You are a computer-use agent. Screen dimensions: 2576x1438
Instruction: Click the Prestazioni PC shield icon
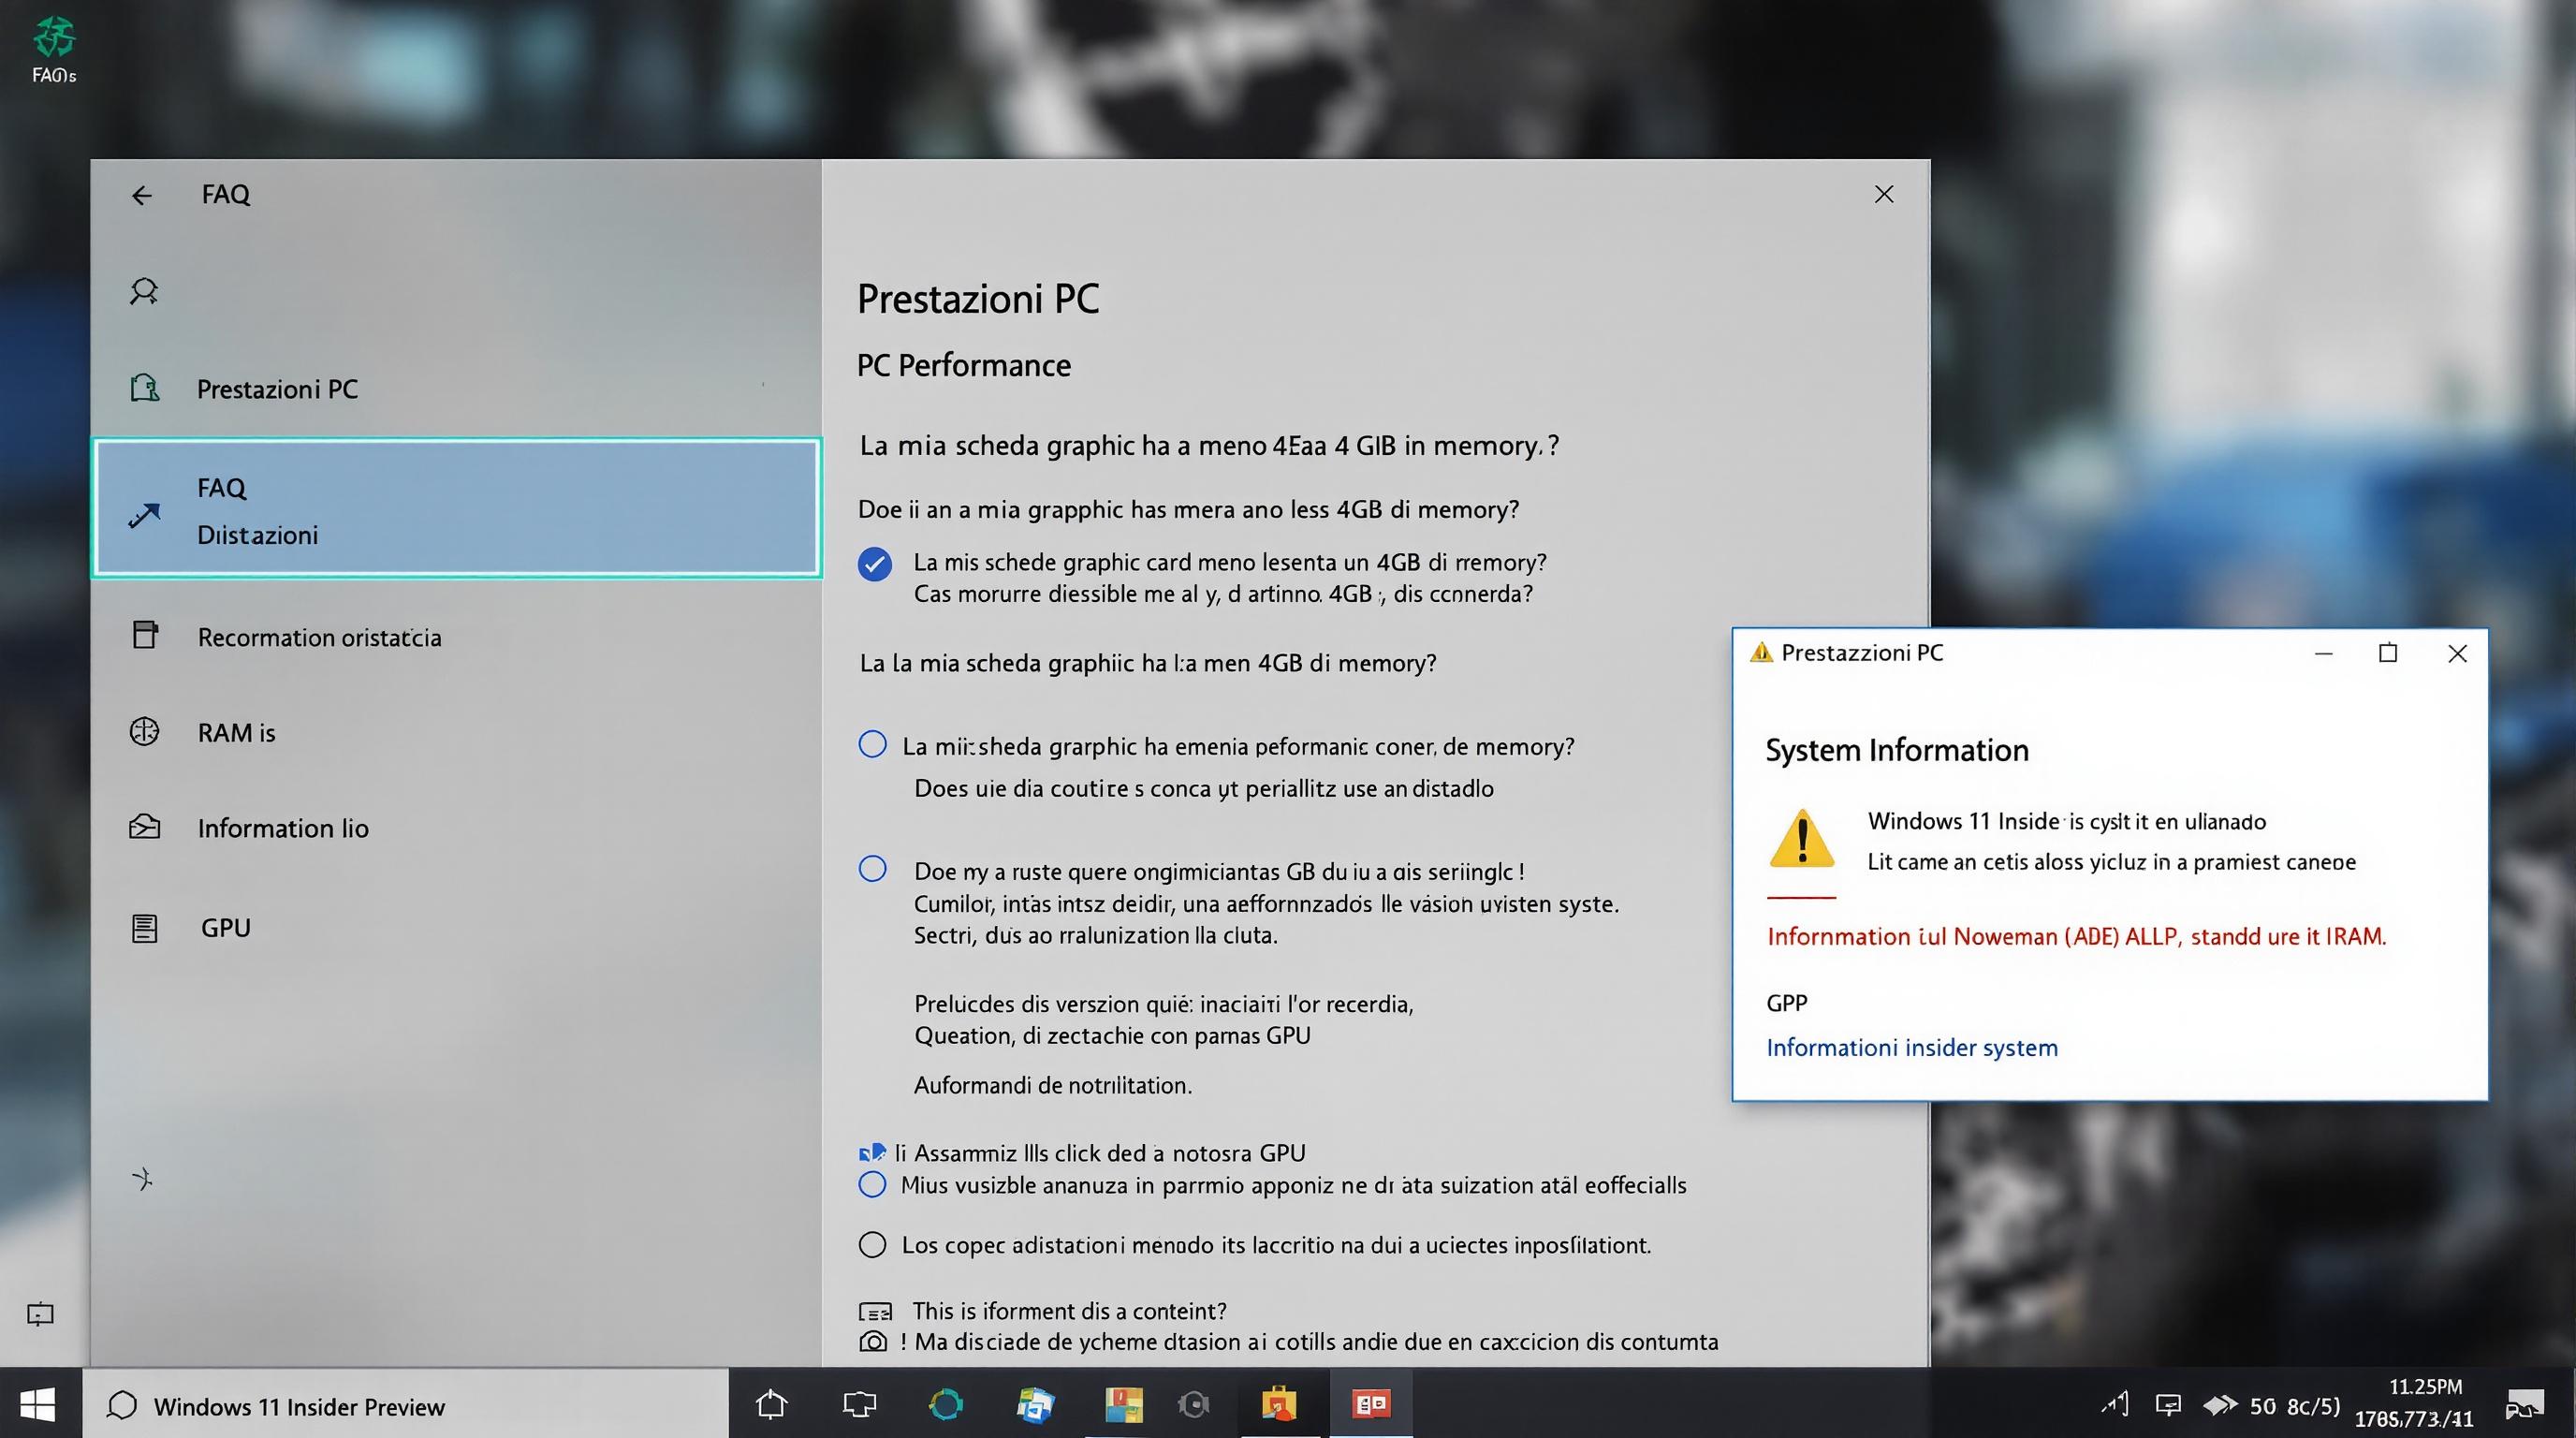pos(145,387)
